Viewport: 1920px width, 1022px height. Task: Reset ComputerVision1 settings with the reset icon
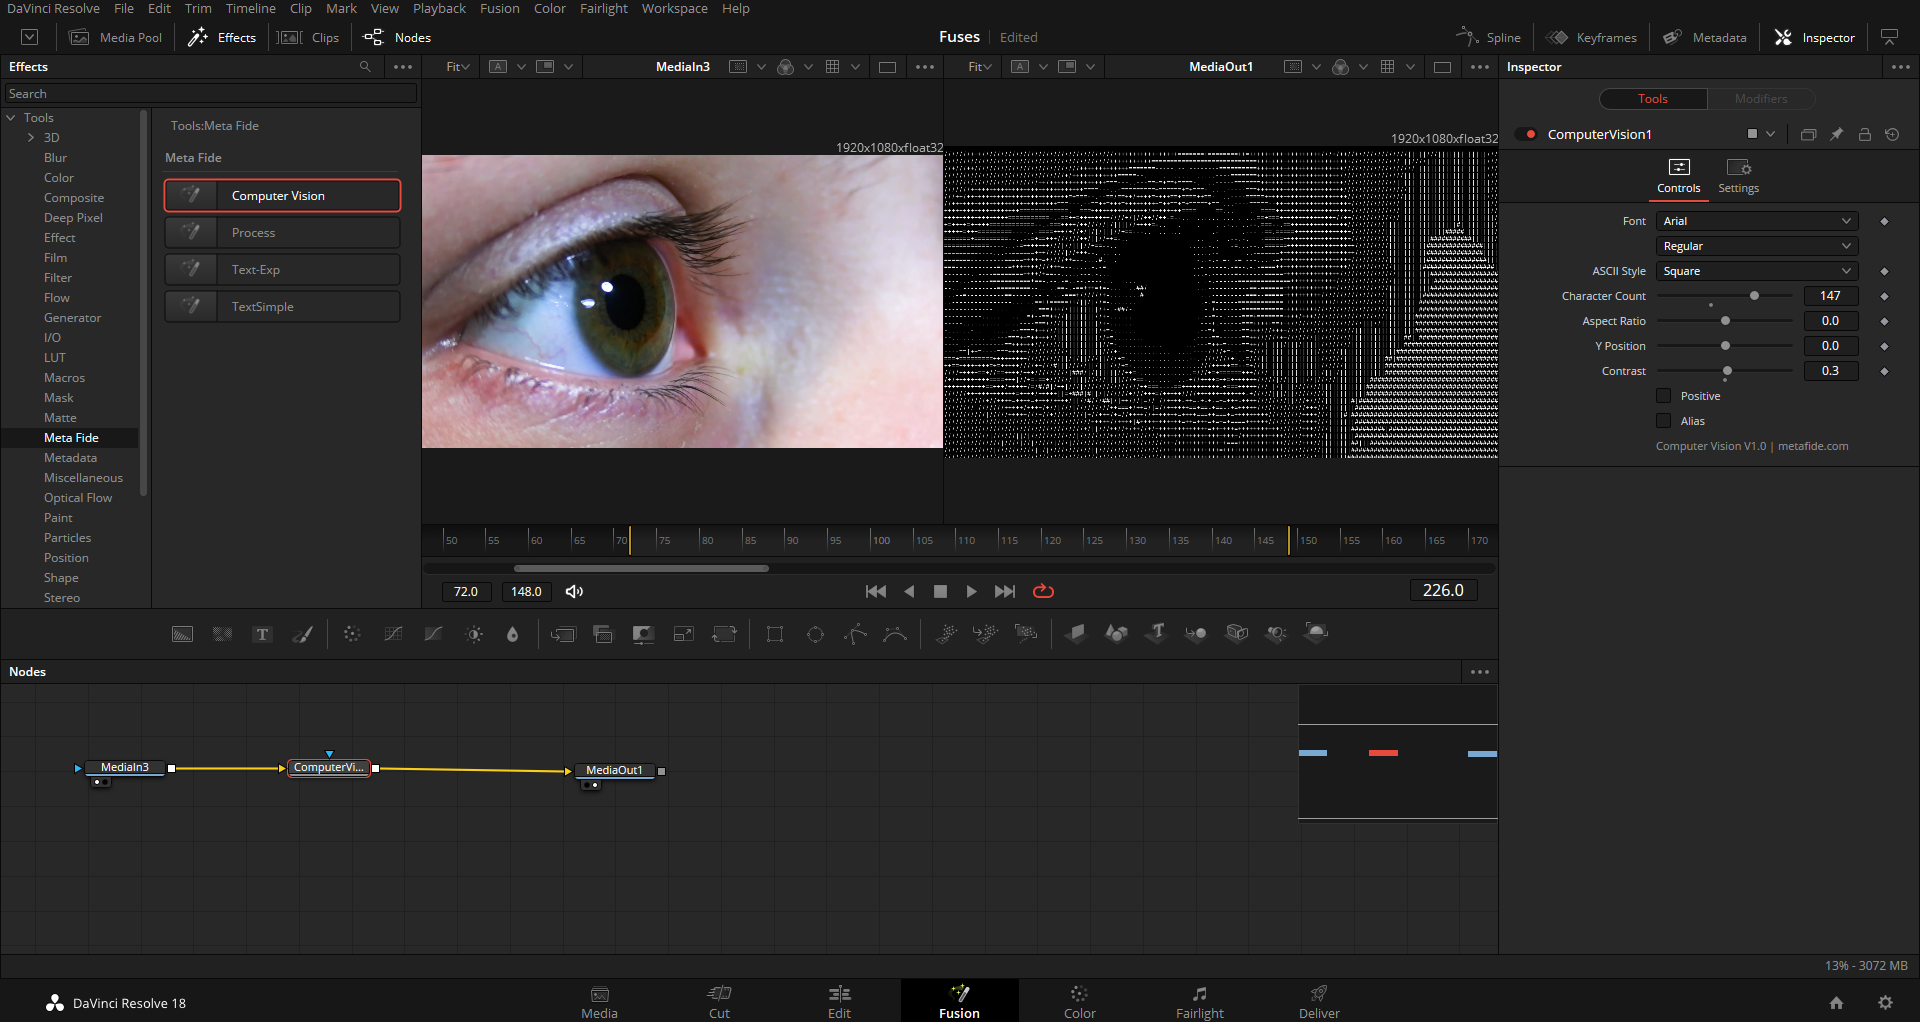coord(1892,134)
